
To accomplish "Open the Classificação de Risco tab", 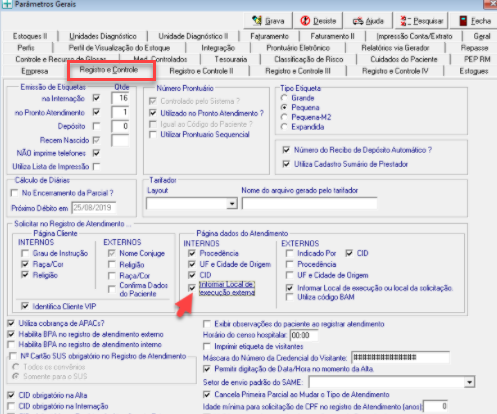I will coord(309,59).
